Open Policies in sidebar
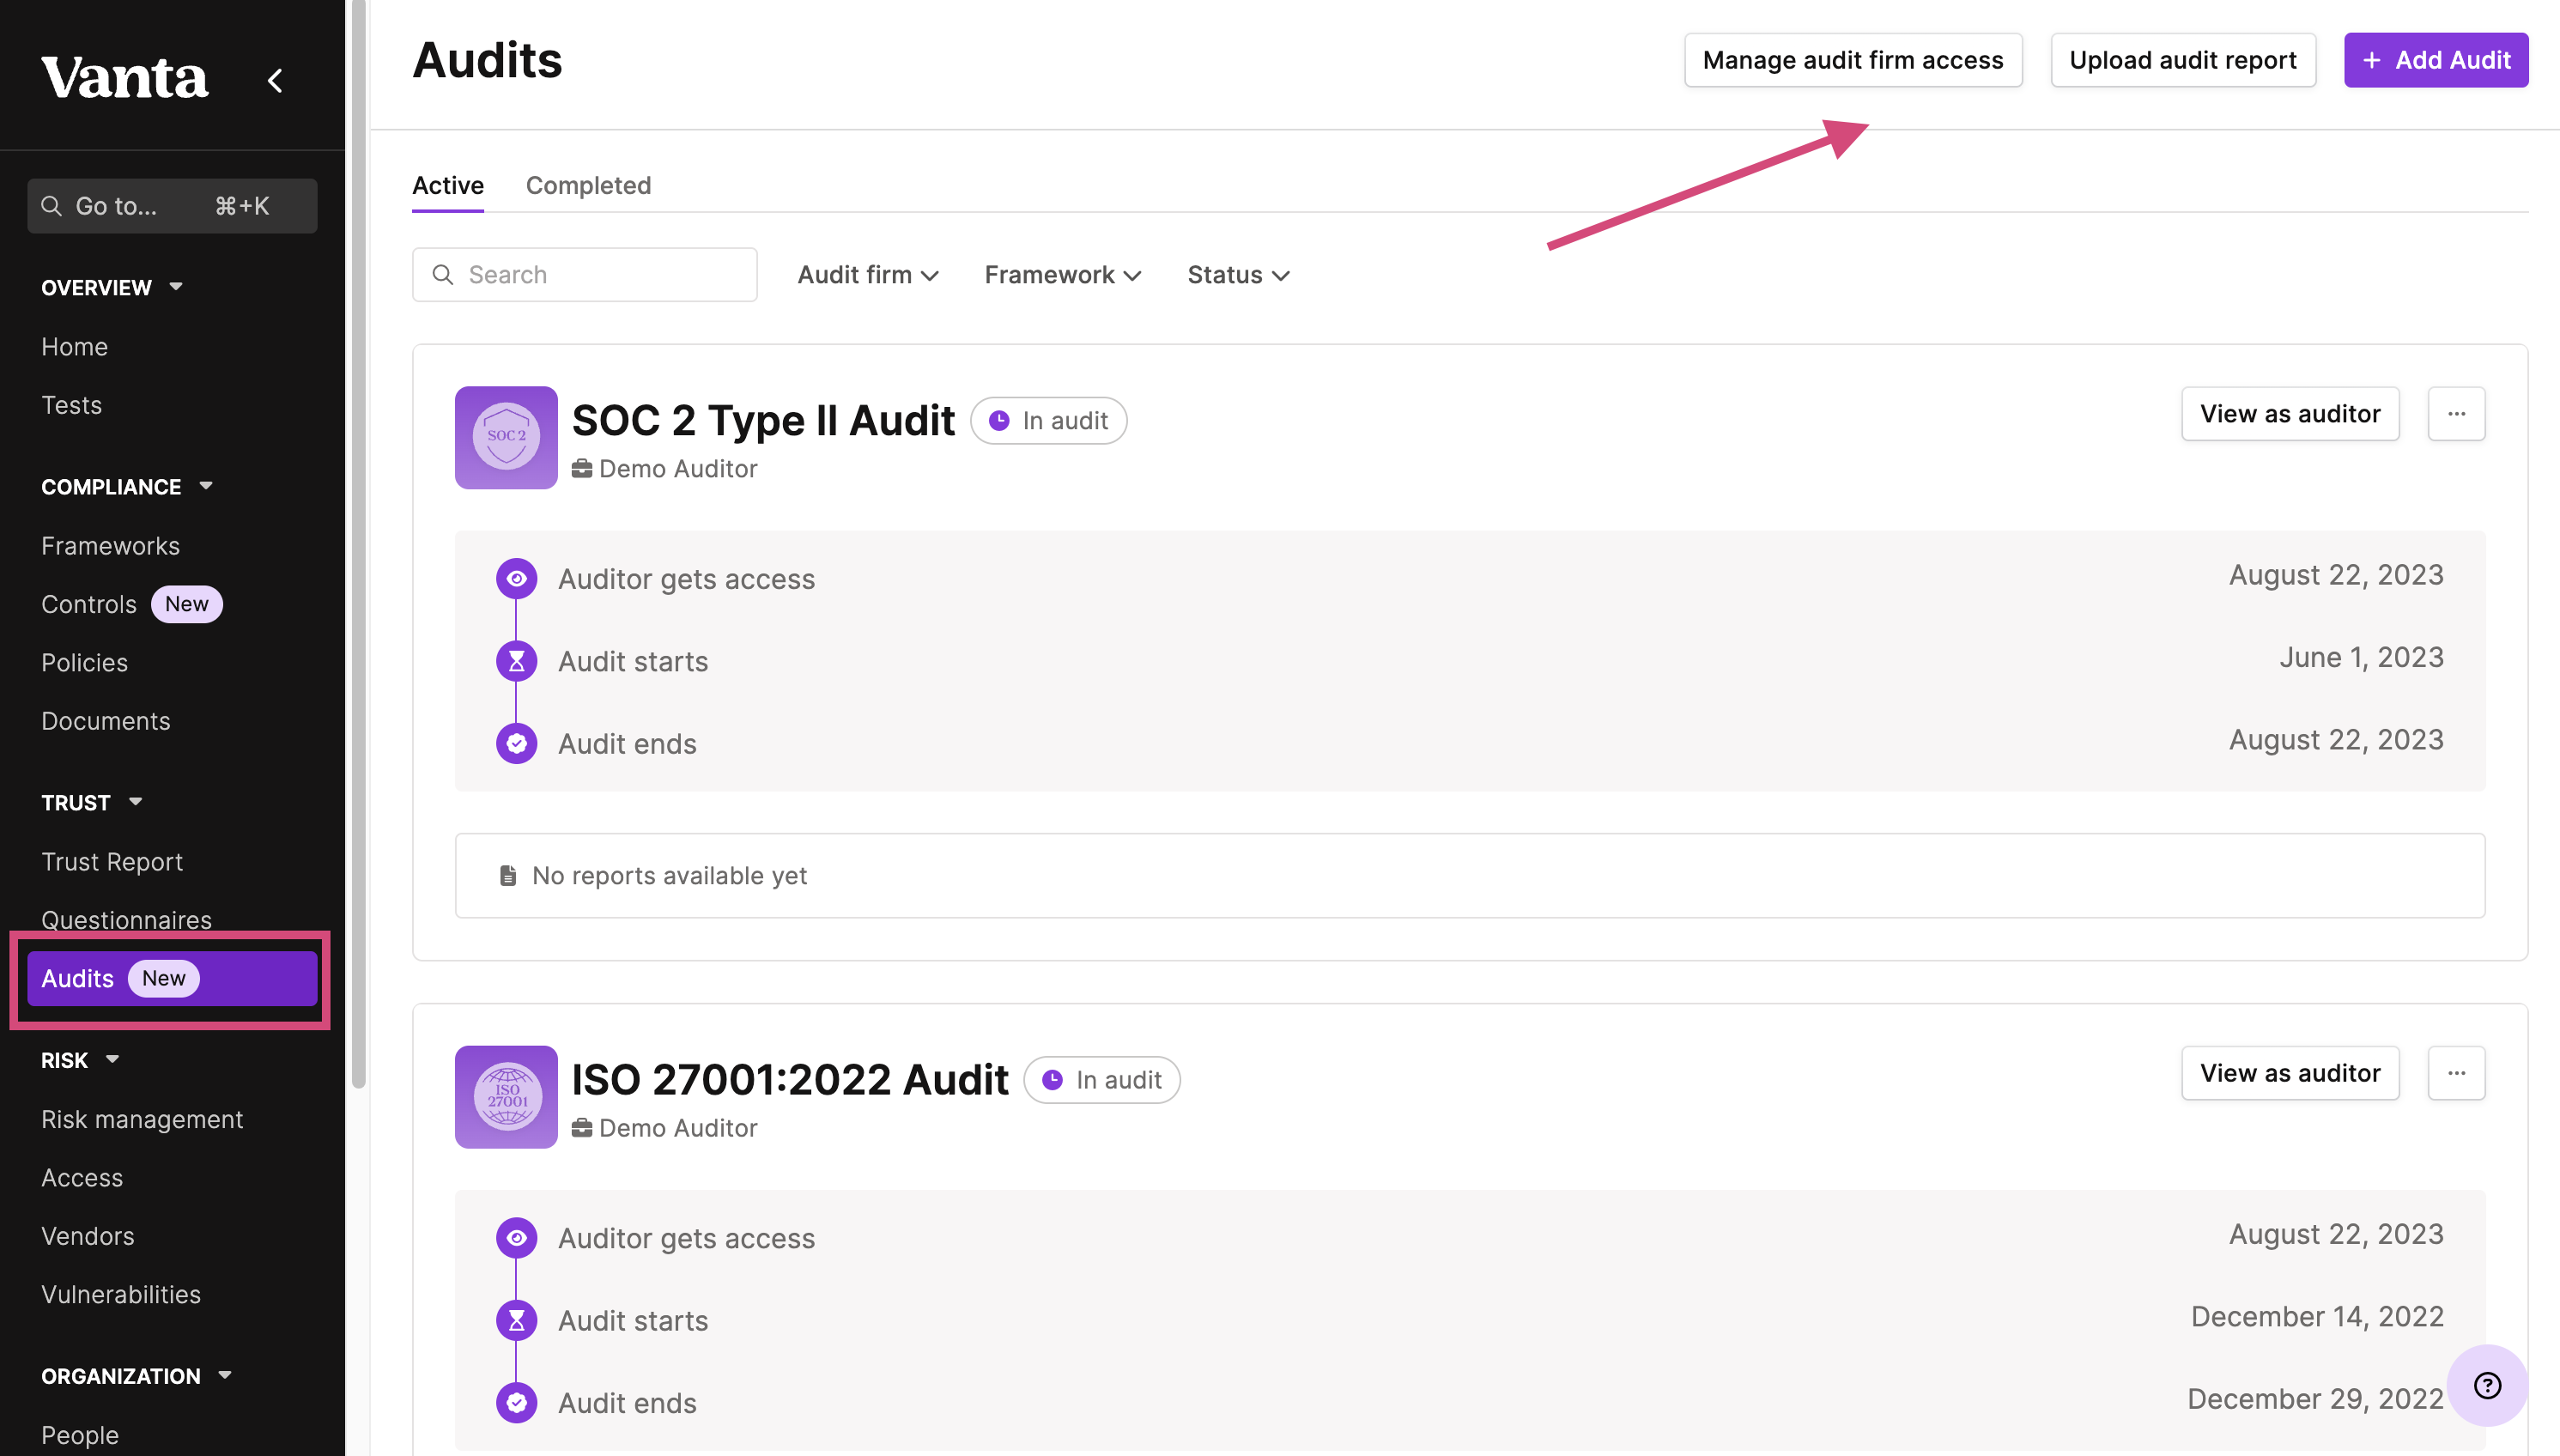This screenshot has height=1456, width=2560. coord(85,663)
